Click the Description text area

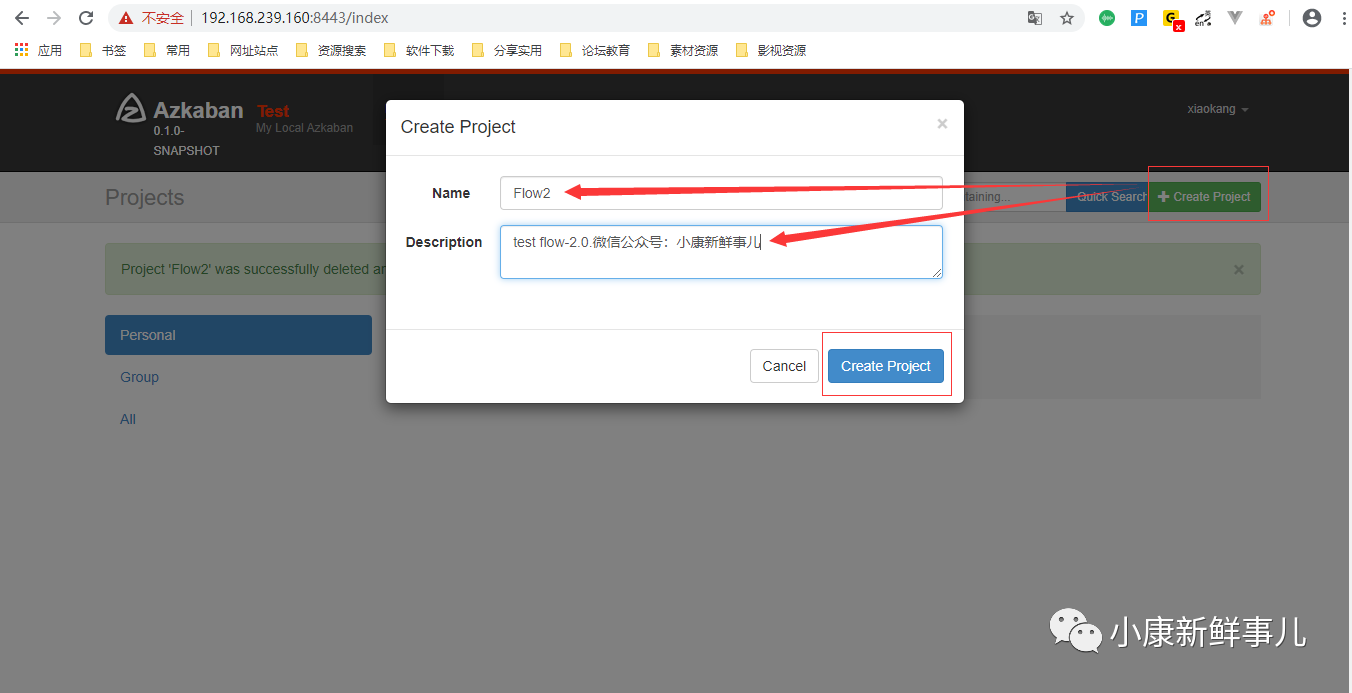[721, 252]
